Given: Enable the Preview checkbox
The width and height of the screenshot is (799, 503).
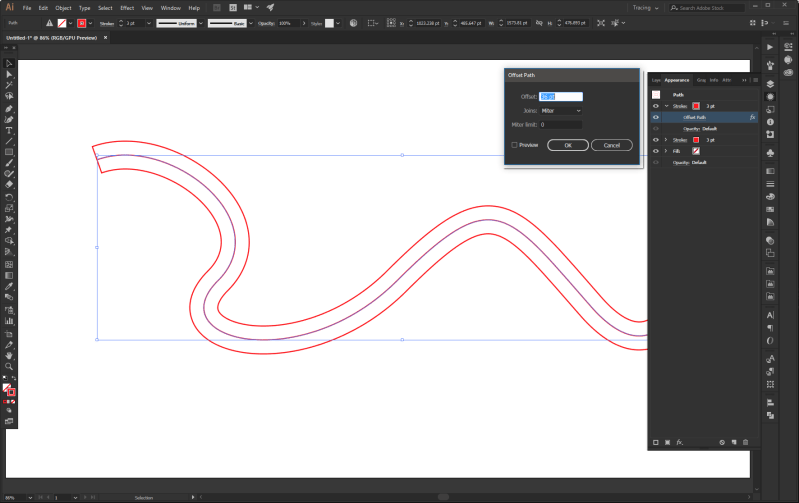Looking at the screenshot, I should click(514, 145).
